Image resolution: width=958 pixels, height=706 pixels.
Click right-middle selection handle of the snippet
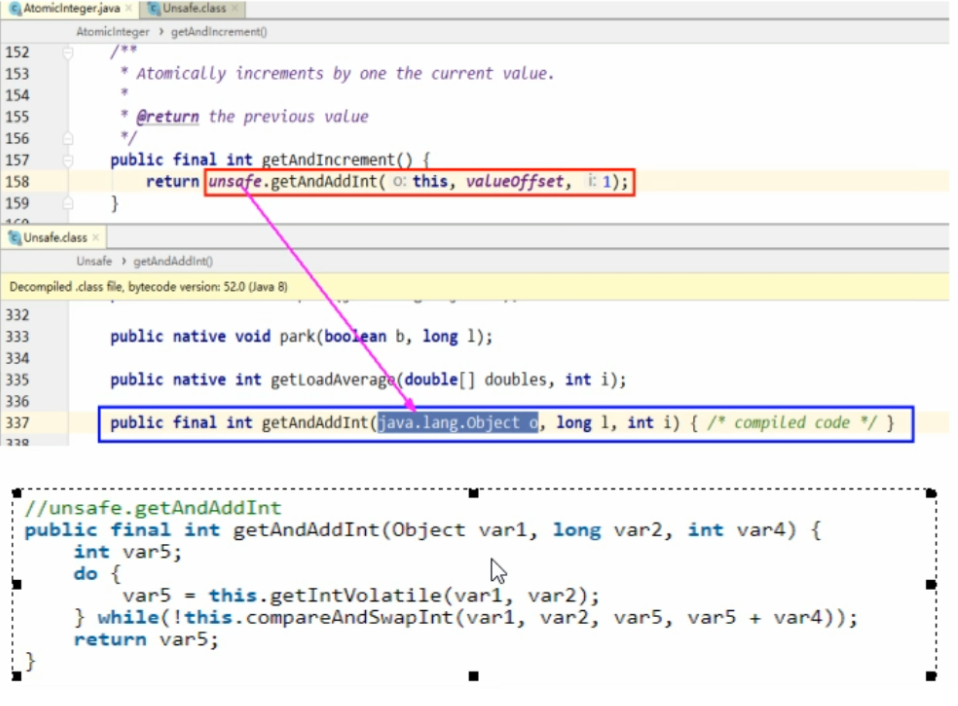click(931, 584)
